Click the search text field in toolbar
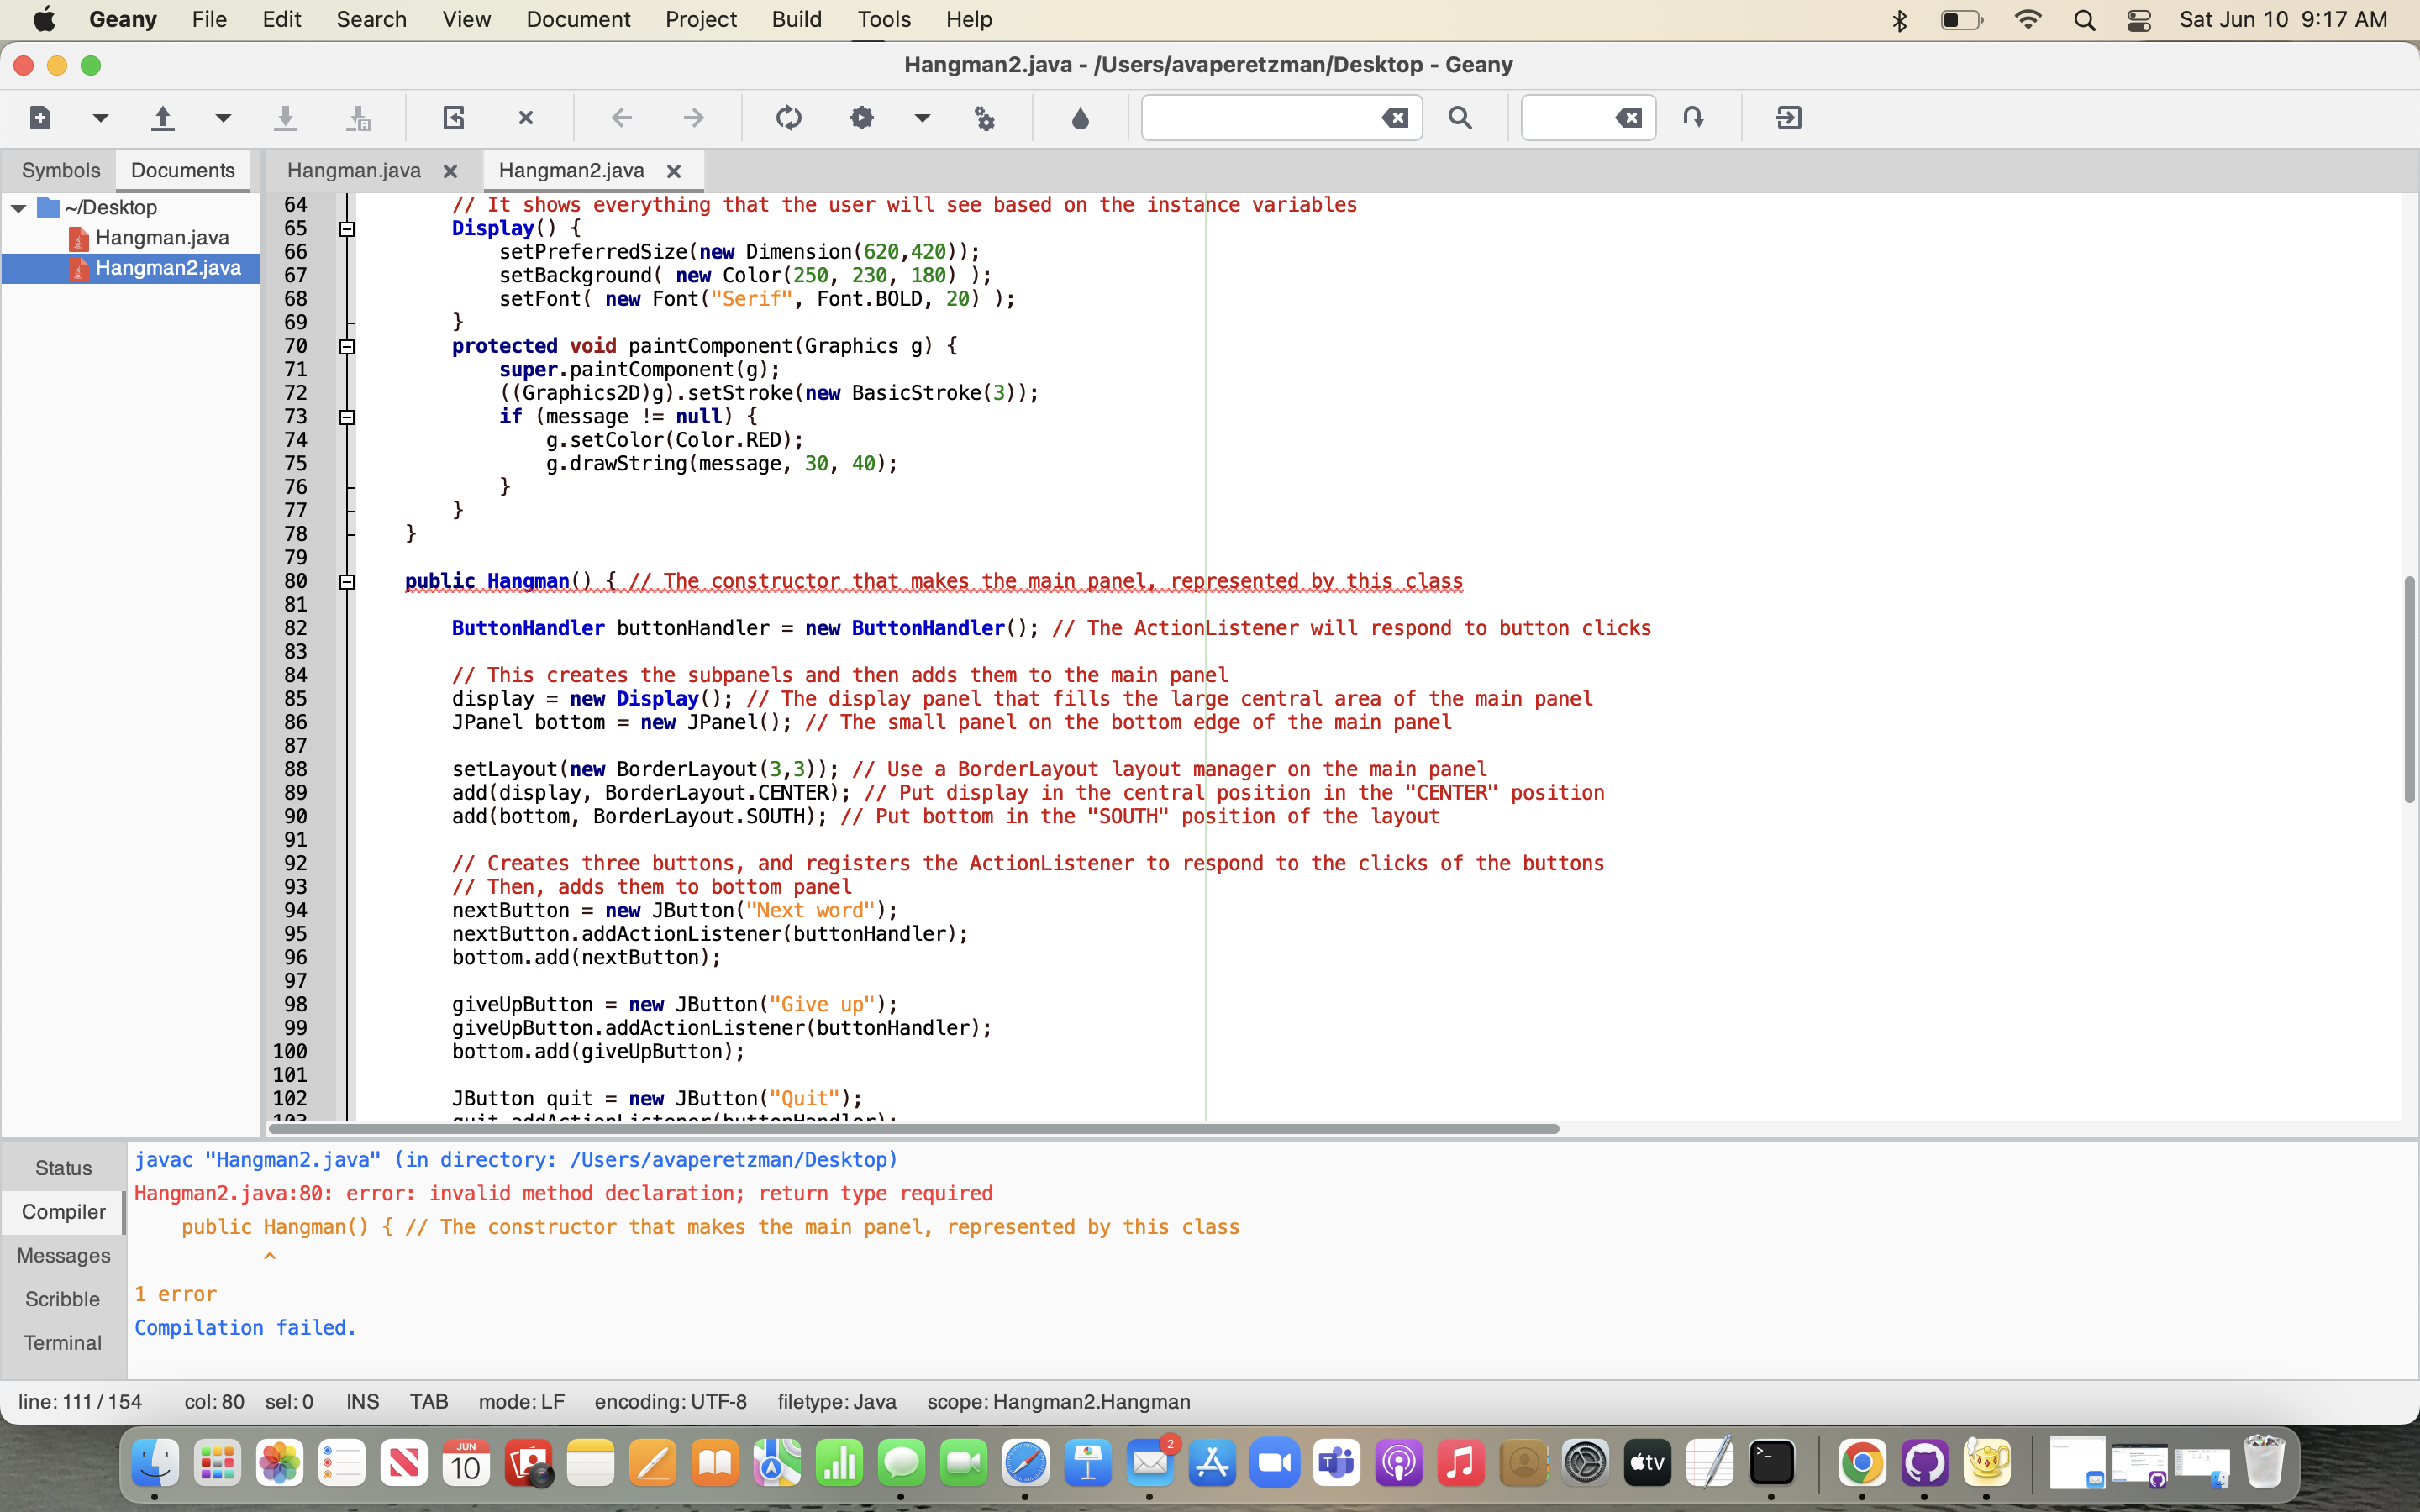 pyautogui.click(x=1260, y=118)
